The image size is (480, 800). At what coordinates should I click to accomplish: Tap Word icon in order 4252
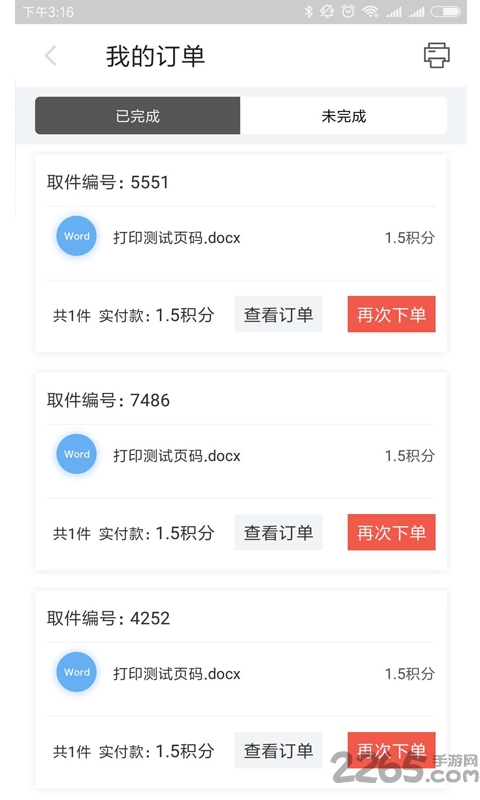point(77,672)
